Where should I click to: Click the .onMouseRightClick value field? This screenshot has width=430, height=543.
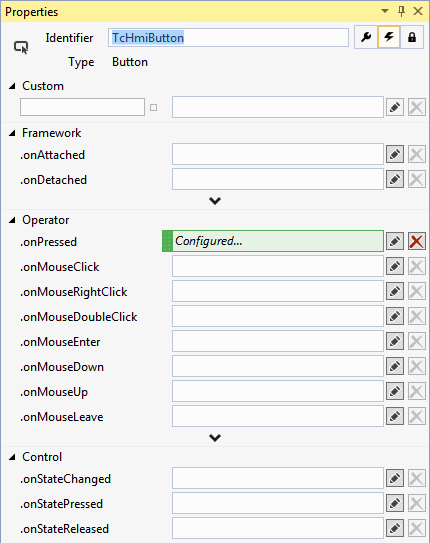point(278,291)
